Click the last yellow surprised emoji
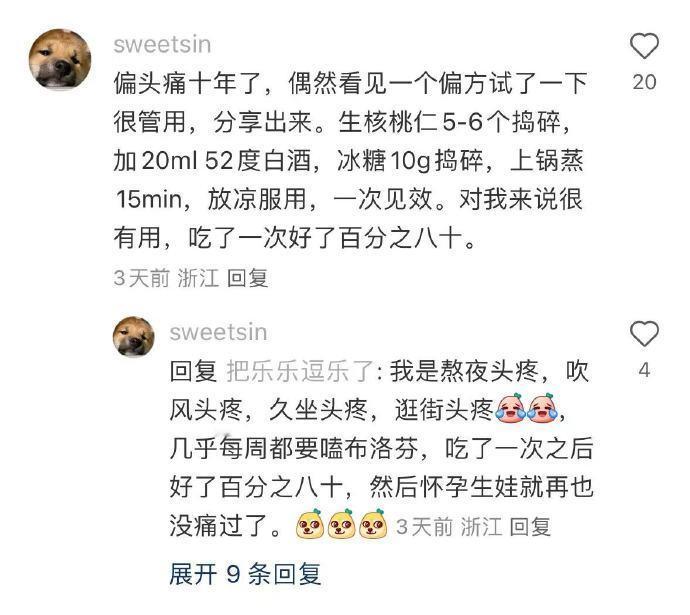This screenshot has height=615, width=690. 373,524
